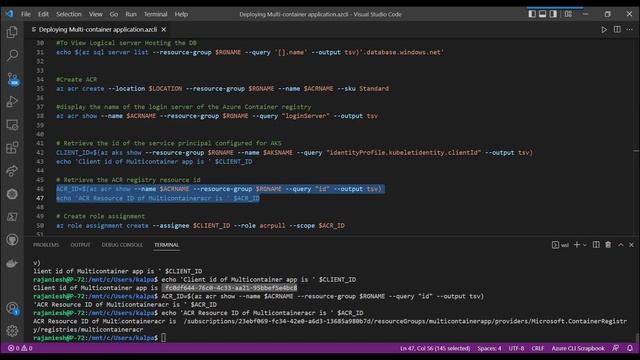Screen dimensions: 640x360
Task: Open Run and Debug view
Action: click(x=12, y=101)
